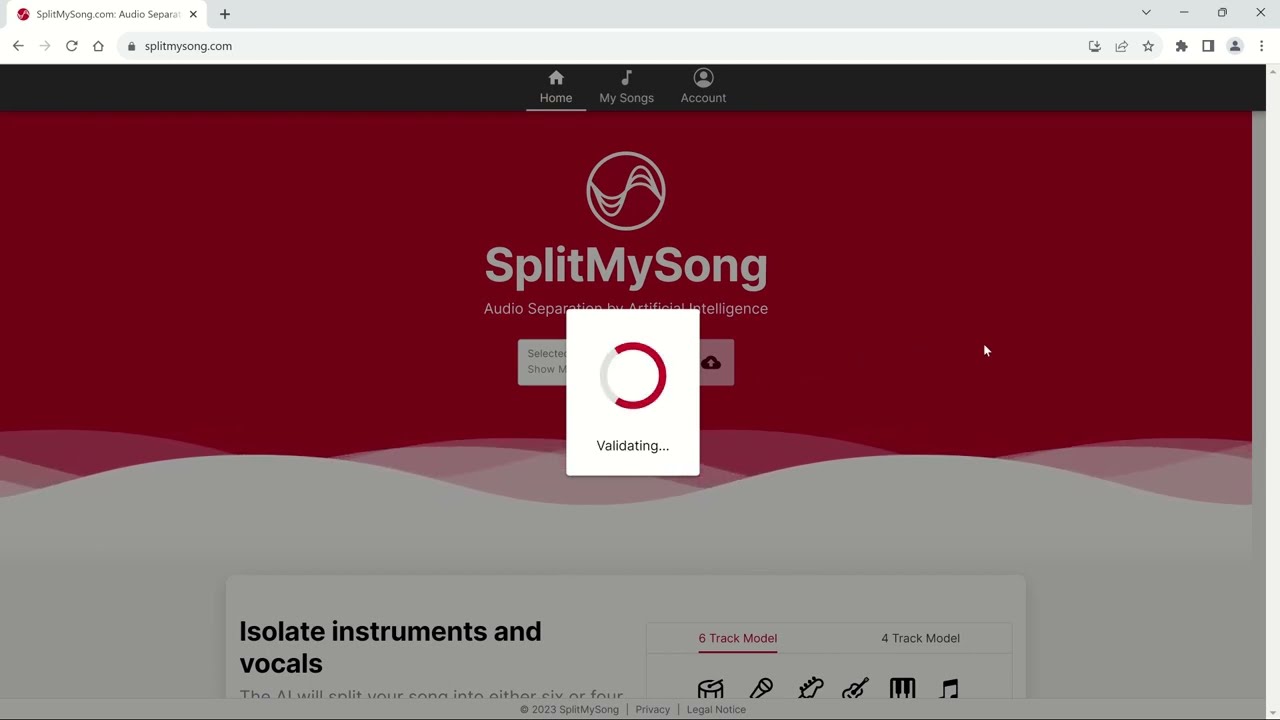Viewport: 1280px width, 720px height.
Task: Open the Legal Notice link
Action: click(716, 709)
